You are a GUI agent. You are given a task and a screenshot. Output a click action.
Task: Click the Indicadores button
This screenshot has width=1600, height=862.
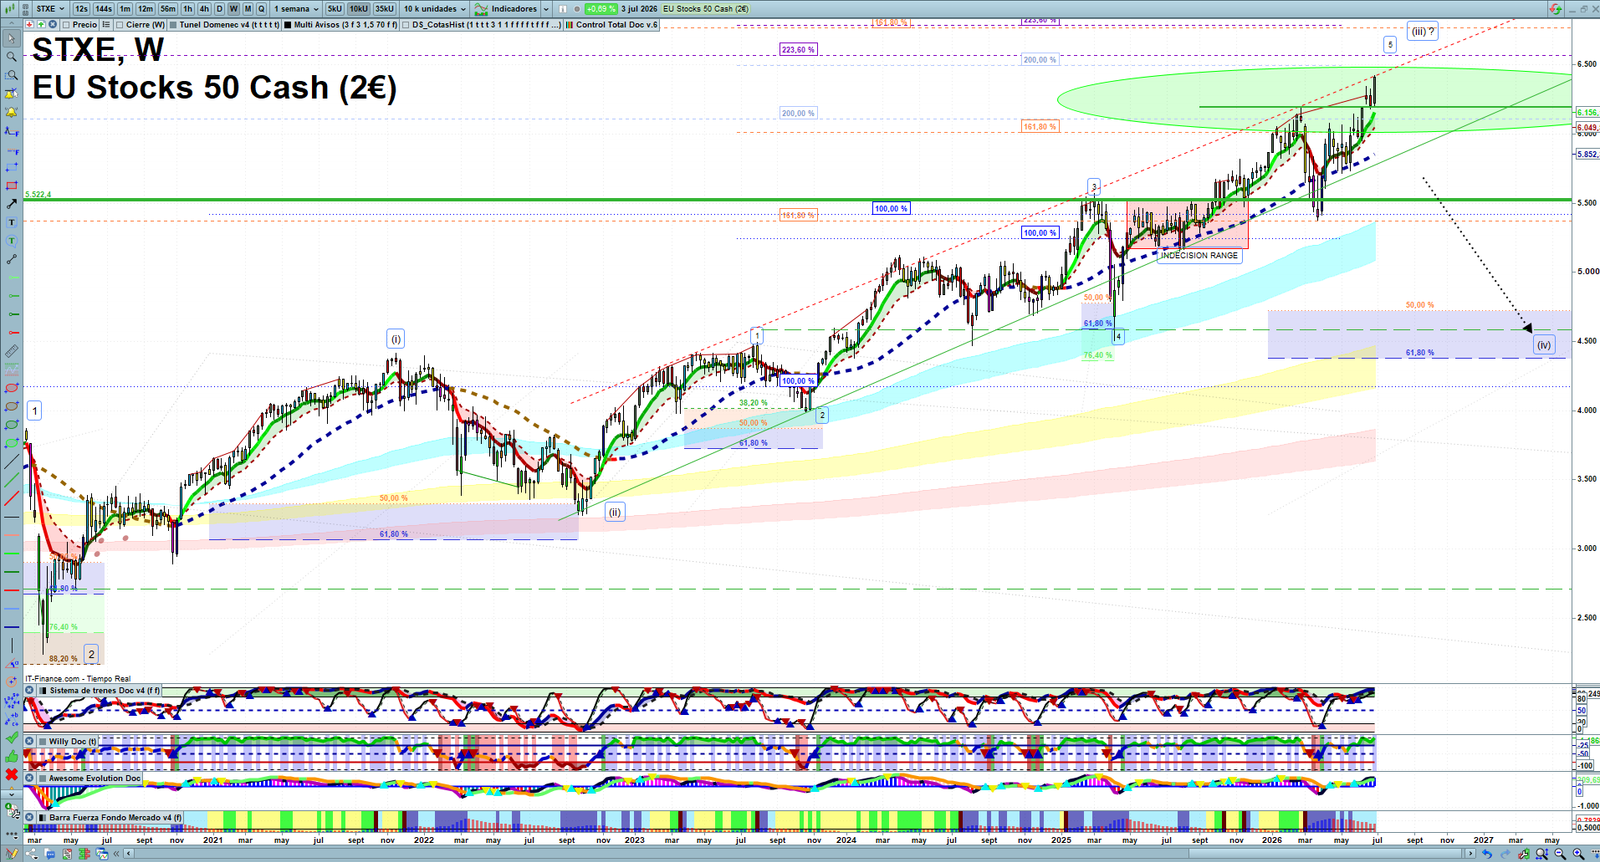(506, 8)
